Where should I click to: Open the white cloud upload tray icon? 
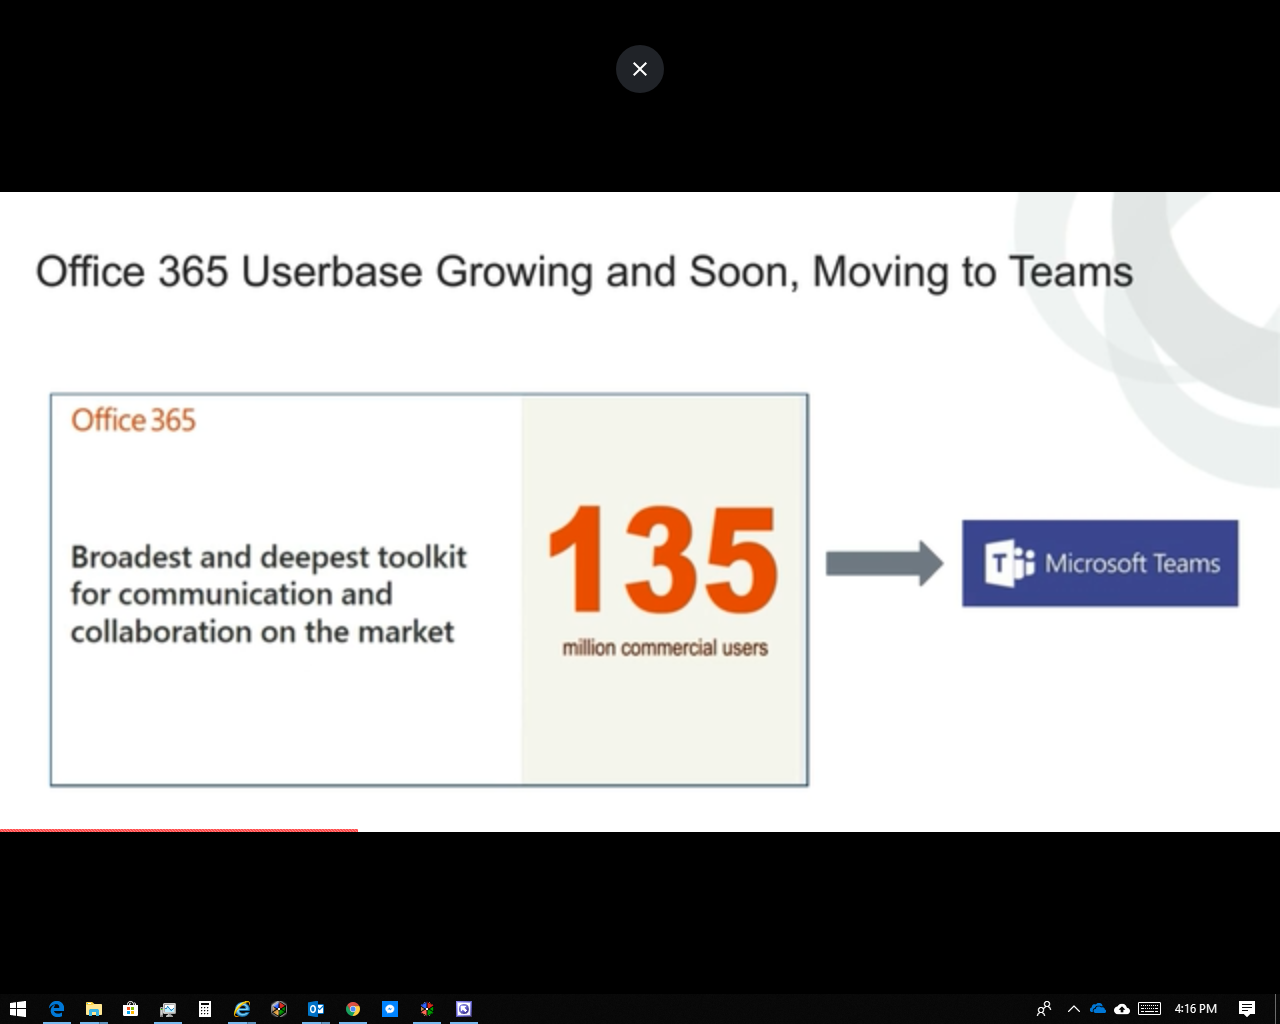pos(1122,1009)
